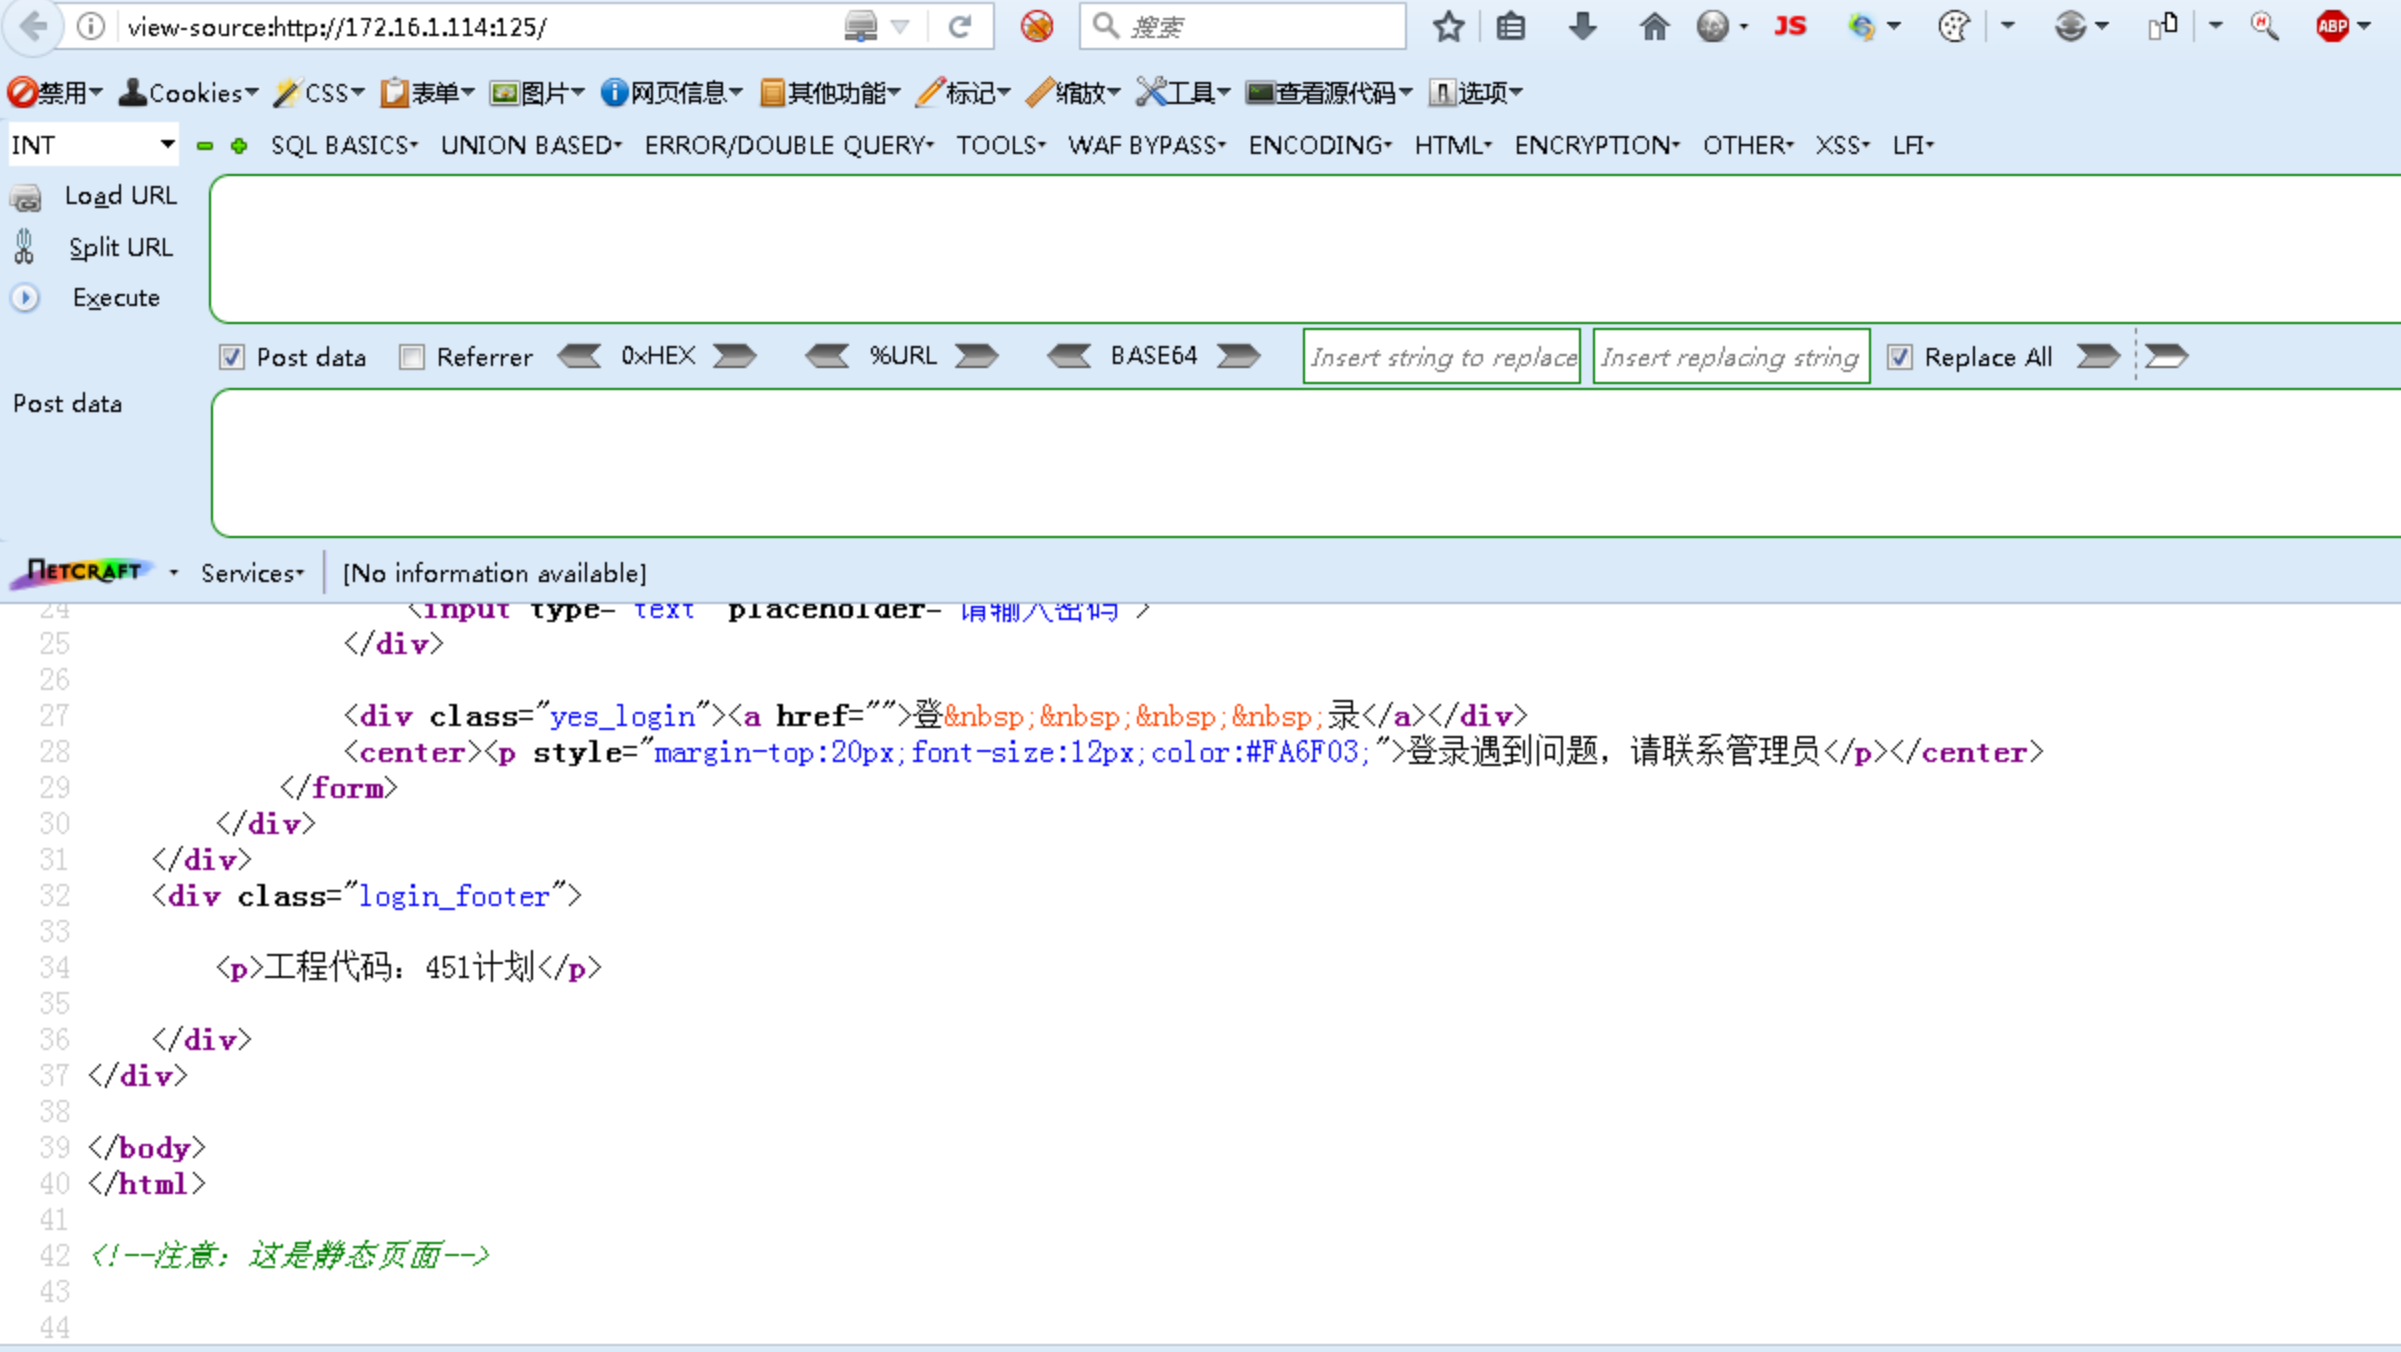The image size is (2401, 1352).
Task: Uncheck the Post data checkbox
Action: [232, 357]
